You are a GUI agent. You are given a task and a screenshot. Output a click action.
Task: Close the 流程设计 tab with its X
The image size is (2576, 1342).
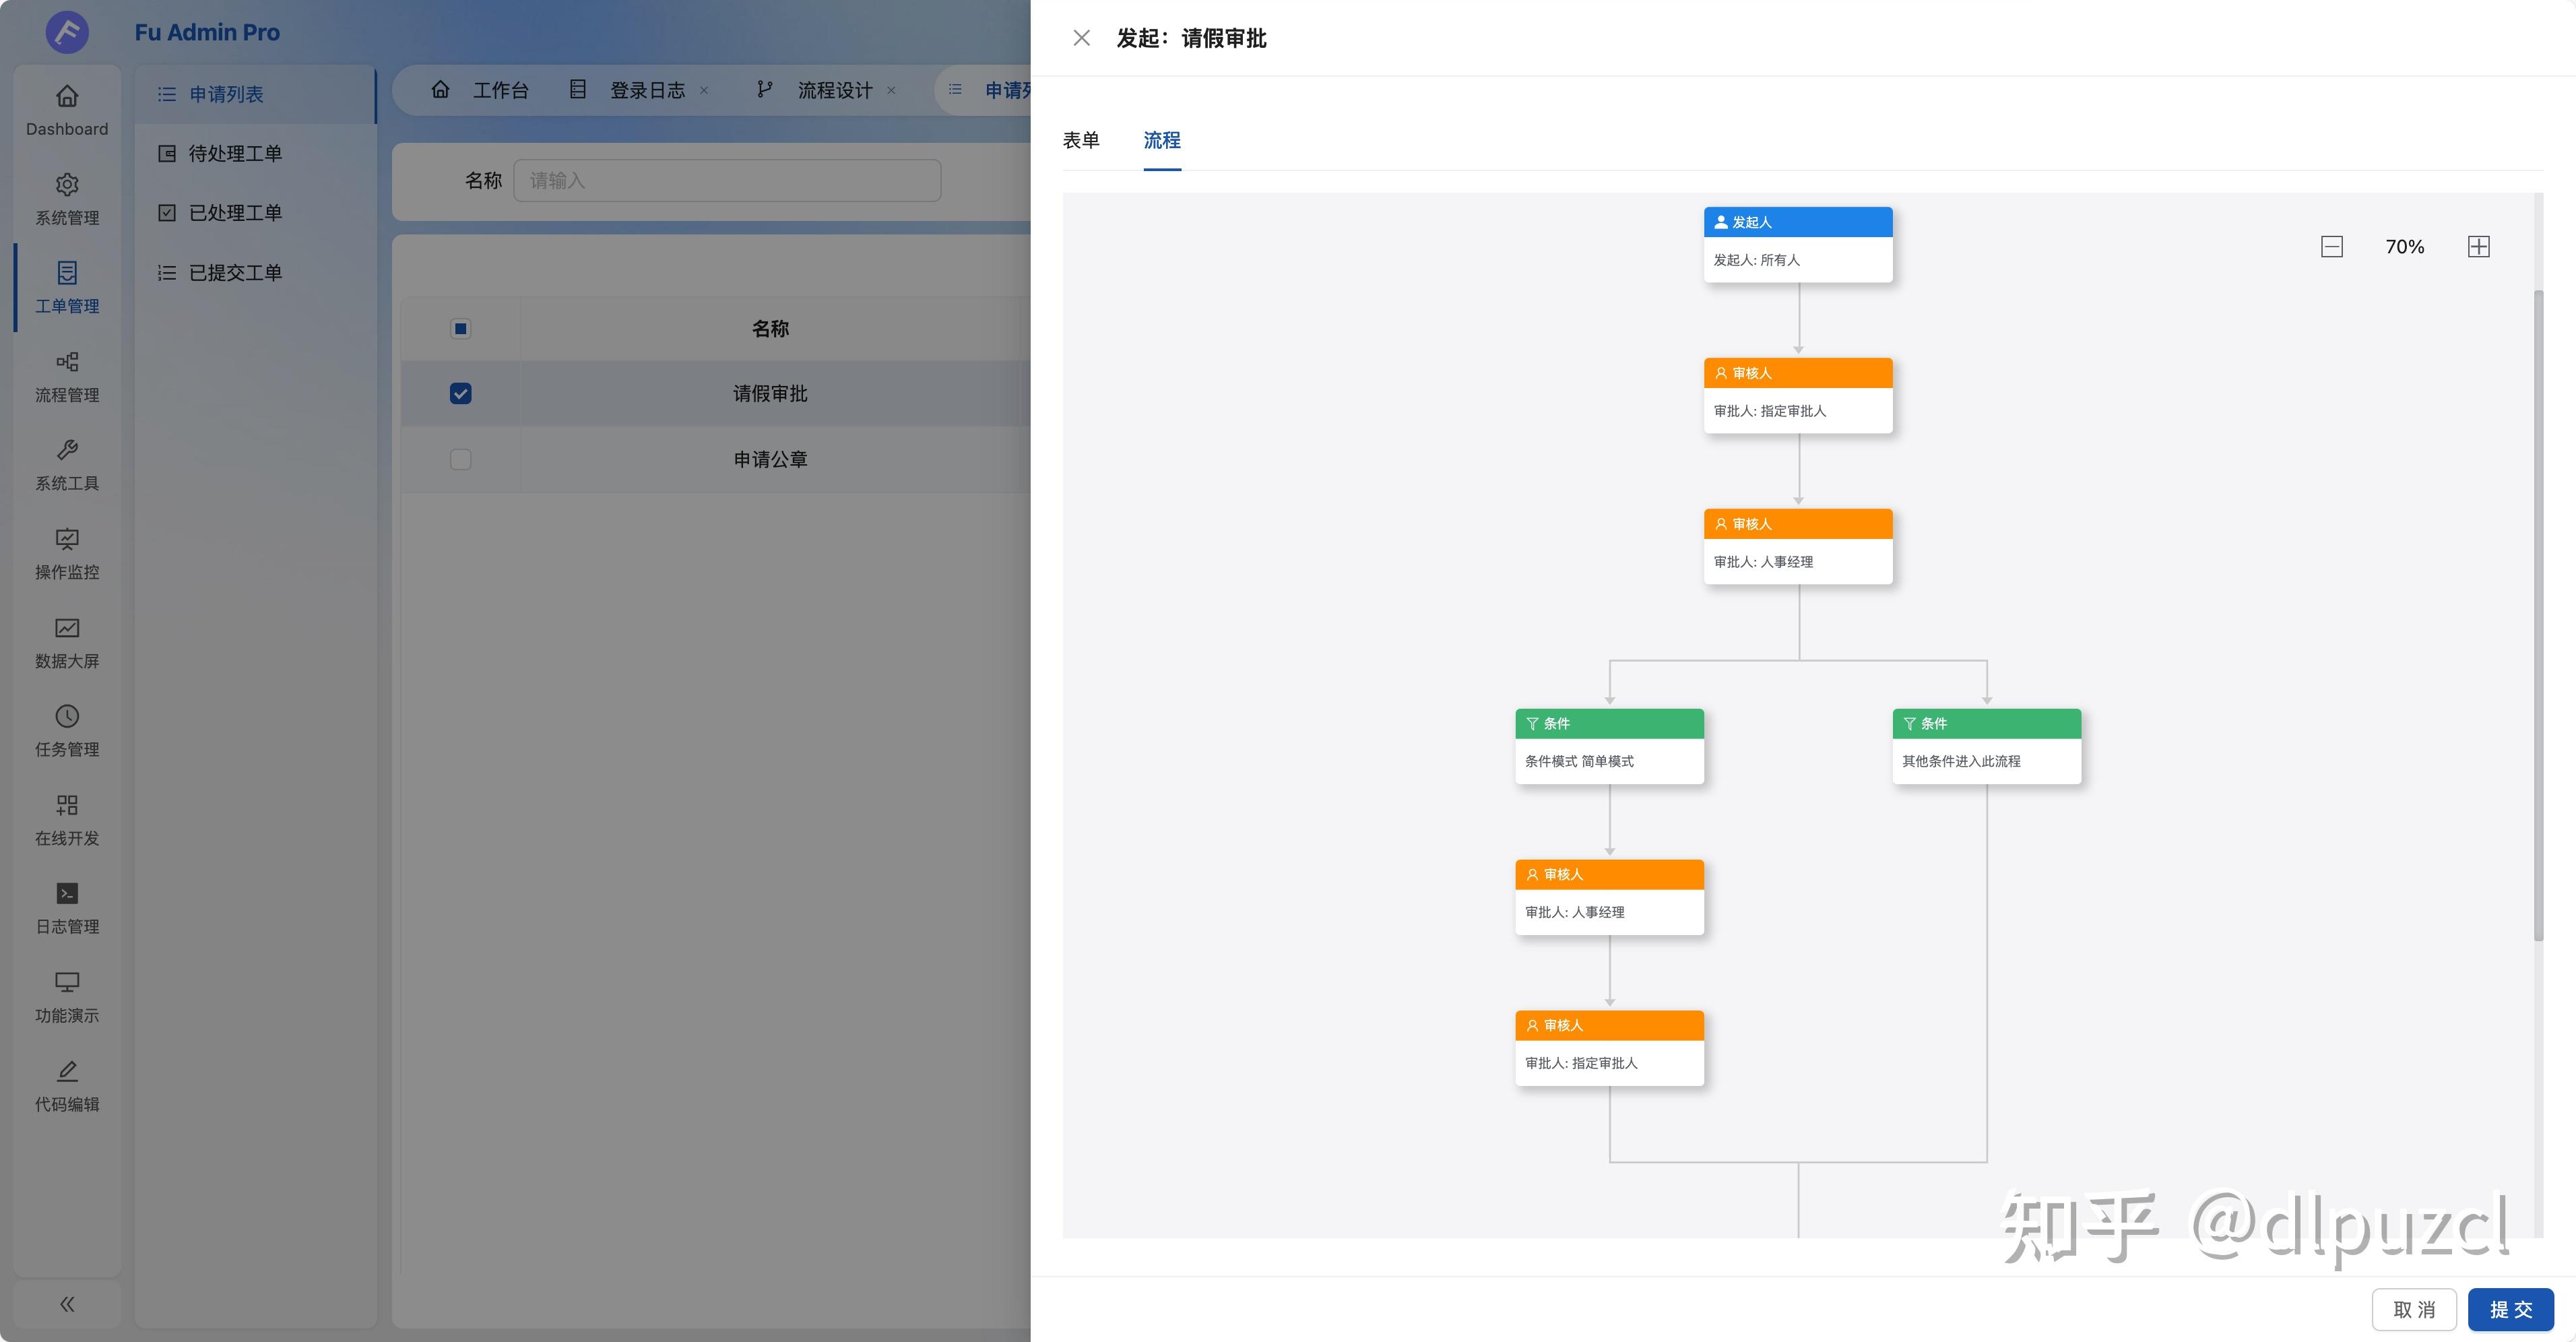click(891, 90)
